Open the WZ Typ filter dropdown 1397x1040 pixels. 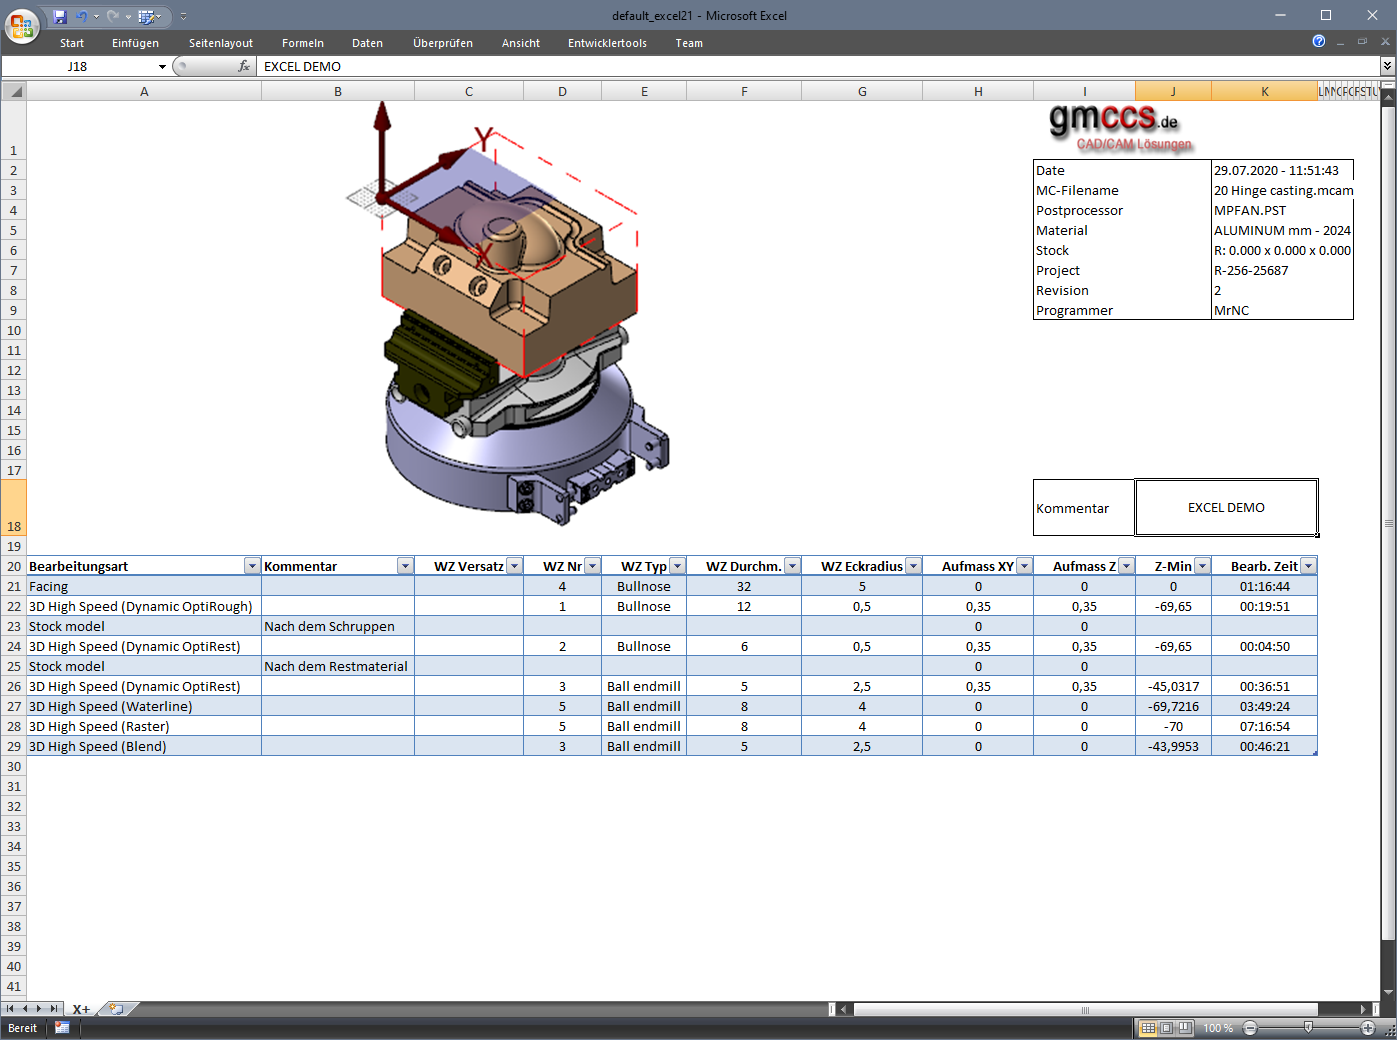[677, 566]
